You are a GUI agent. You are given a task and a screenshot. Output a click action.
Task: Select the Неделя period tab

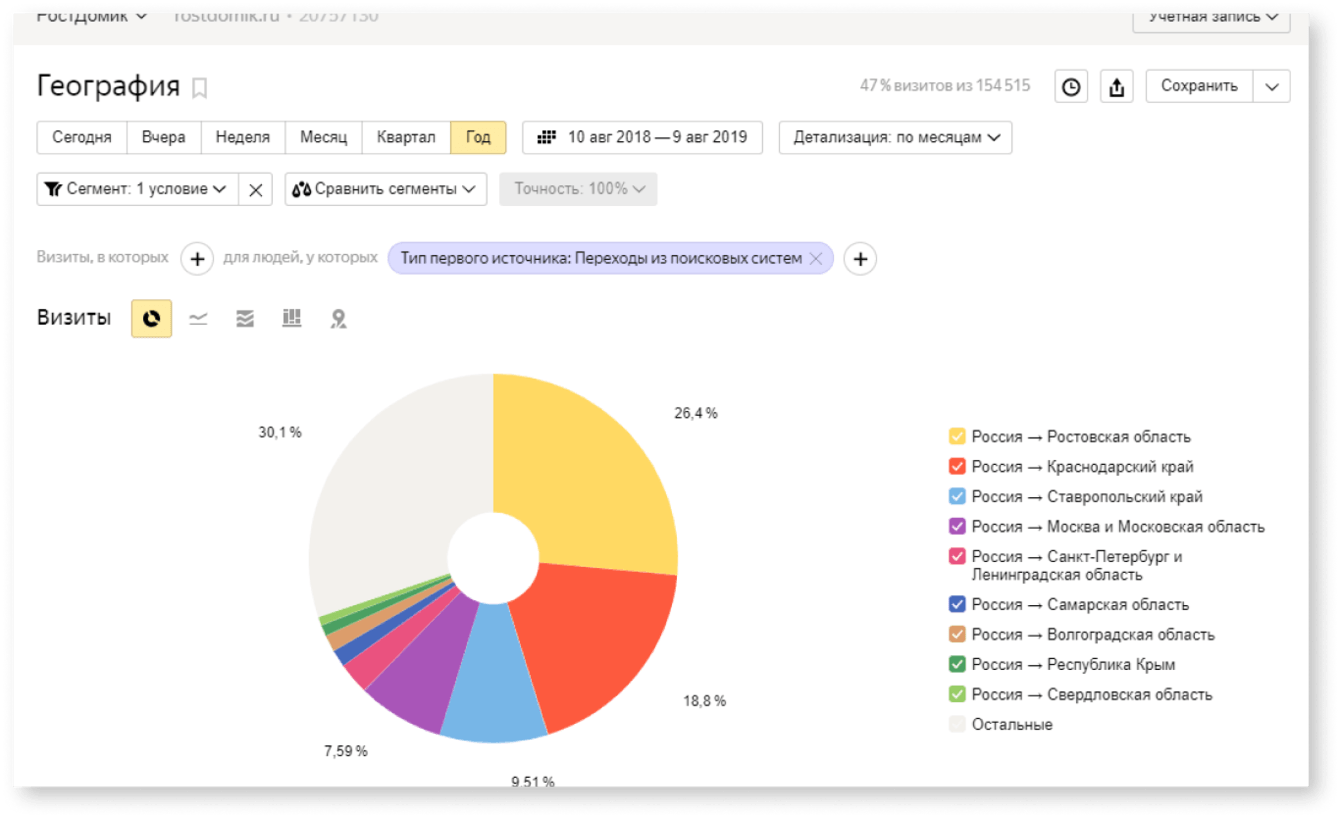(243, 137)
